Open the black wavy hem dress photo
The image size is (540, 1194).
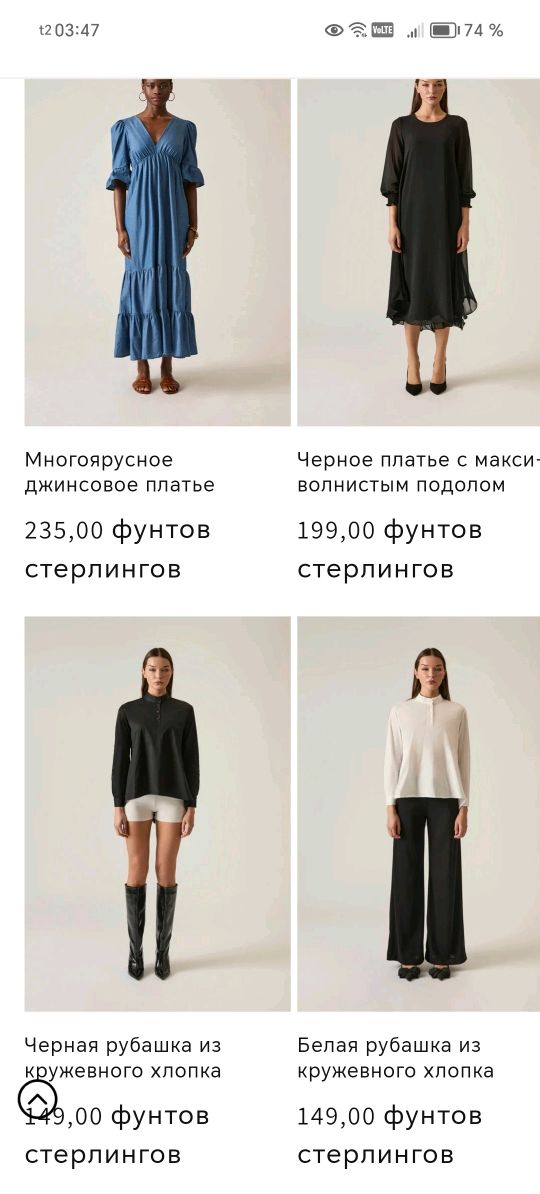(418, 252)
